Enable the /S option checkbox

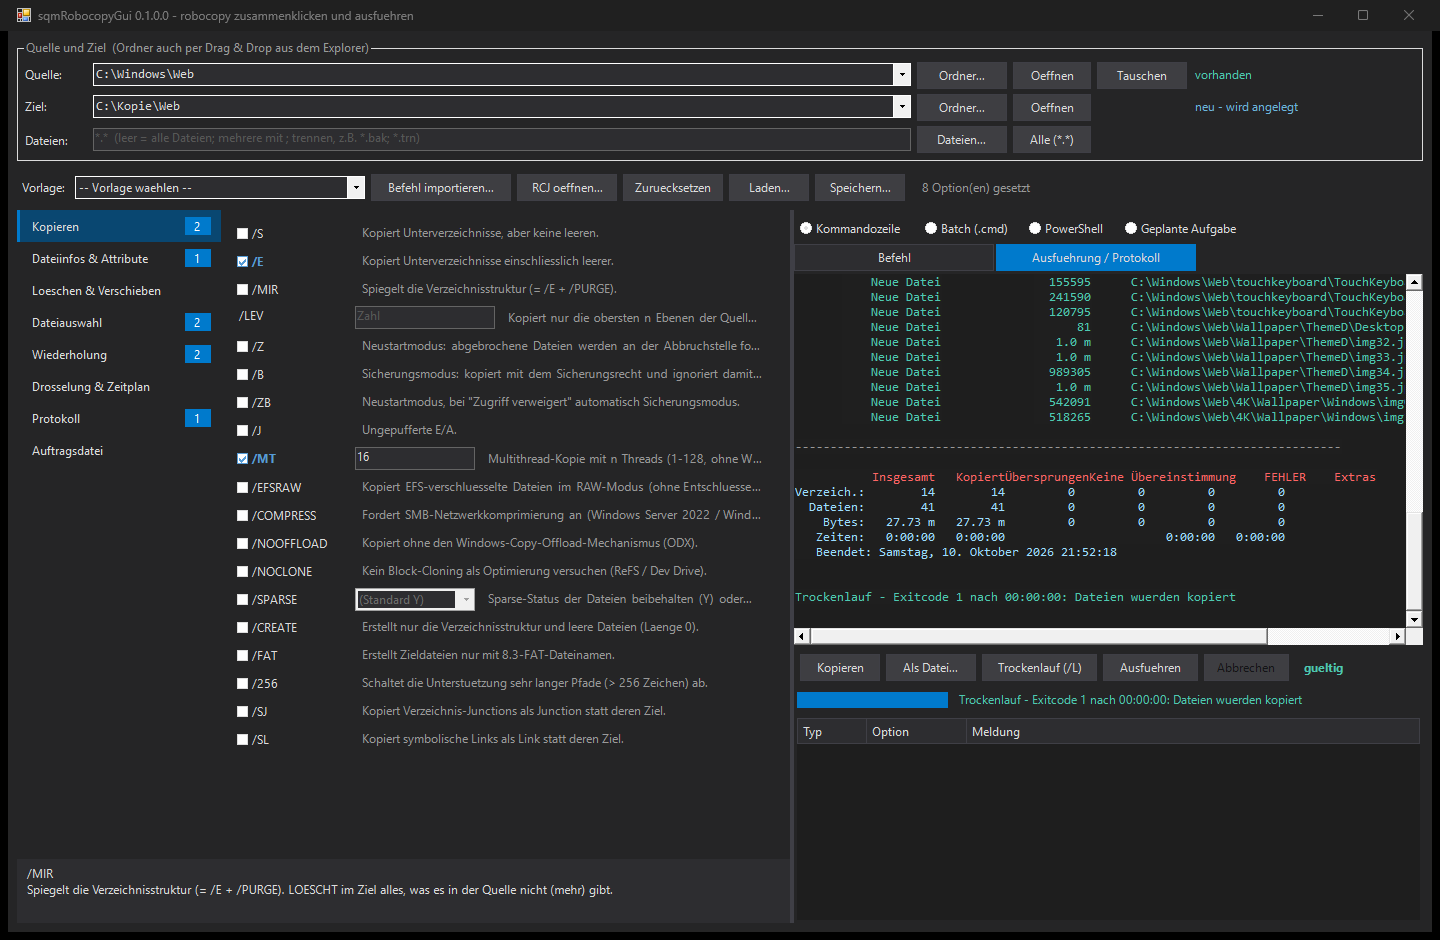[242, 233]
